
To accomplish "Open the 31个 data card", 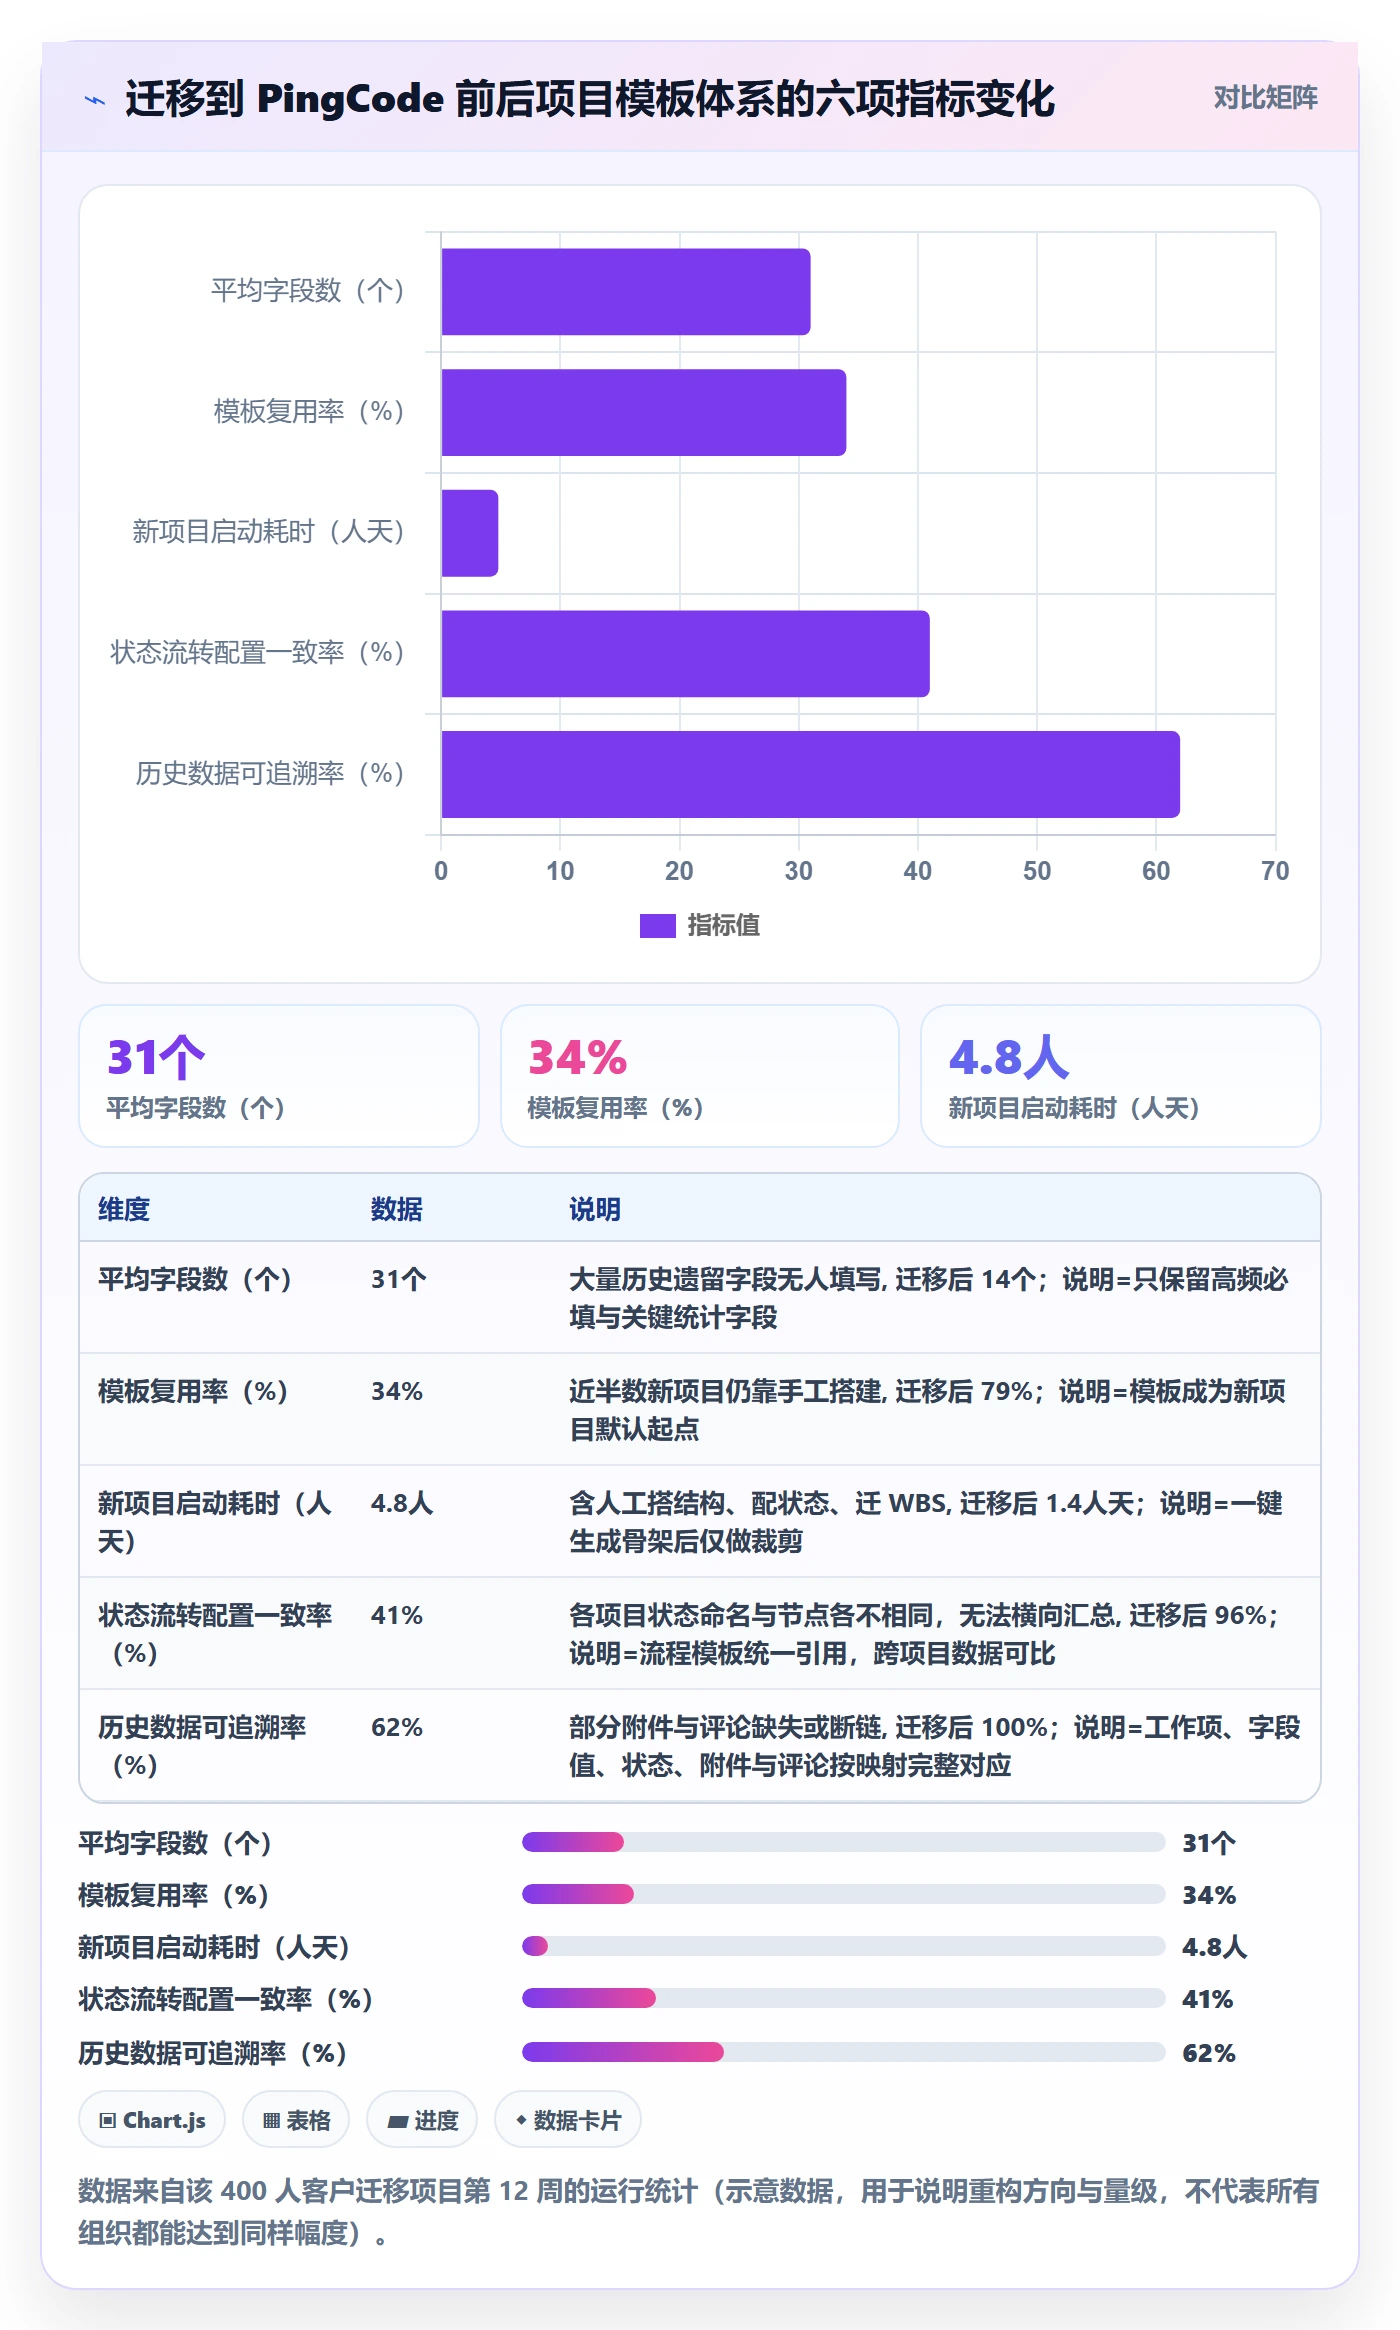I will [x=279, y=1076].
